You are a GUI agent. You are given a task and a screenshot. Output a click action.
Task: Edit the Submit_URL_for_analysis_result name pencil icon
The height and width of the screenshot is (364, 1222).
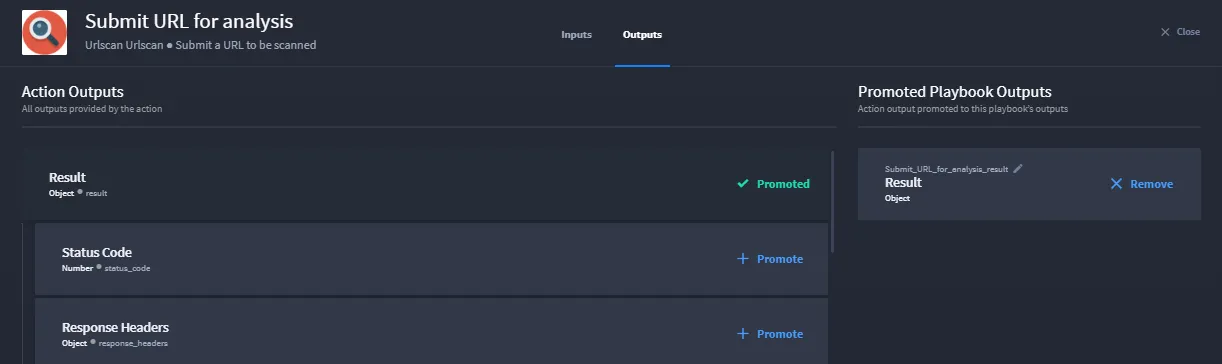(1018, 169)
